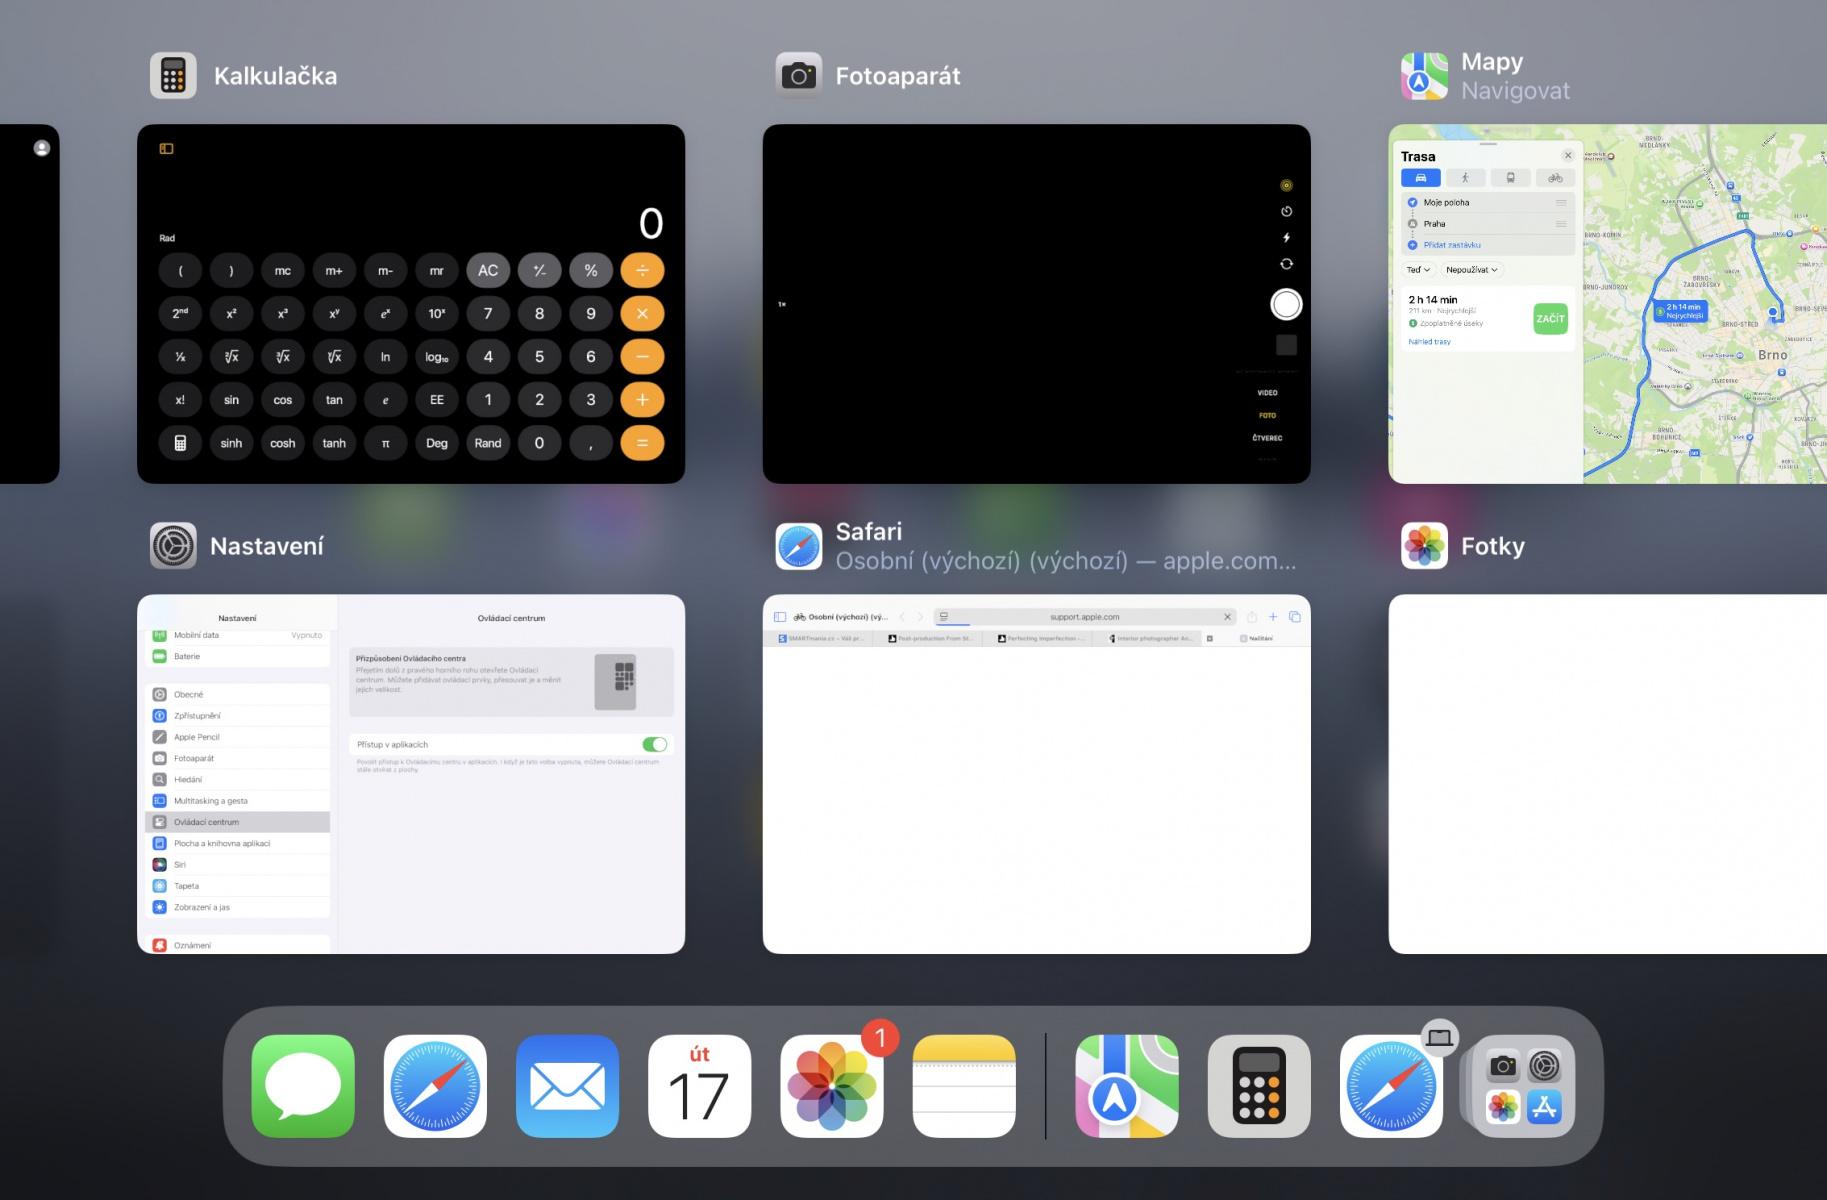Viewport: 1827px width, 1200px height.
Task: Open the Calculator icon in the dock
Action: coord(1259,1086)
